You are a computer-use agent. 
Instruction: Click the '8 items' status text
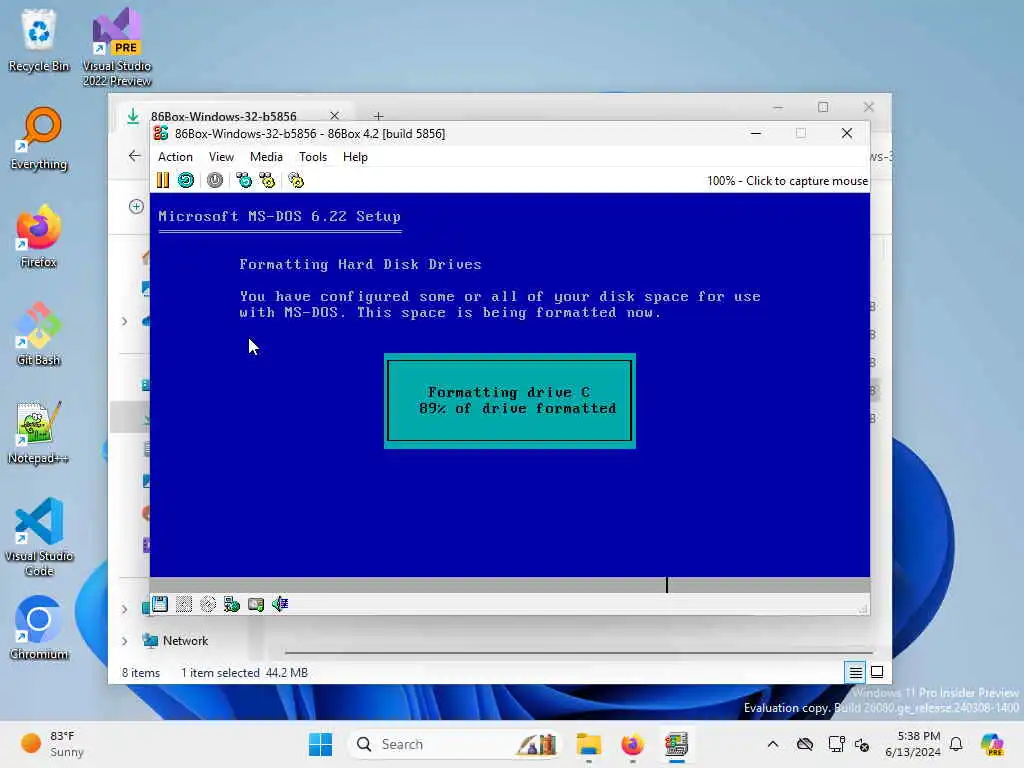(x=141, y=673)
